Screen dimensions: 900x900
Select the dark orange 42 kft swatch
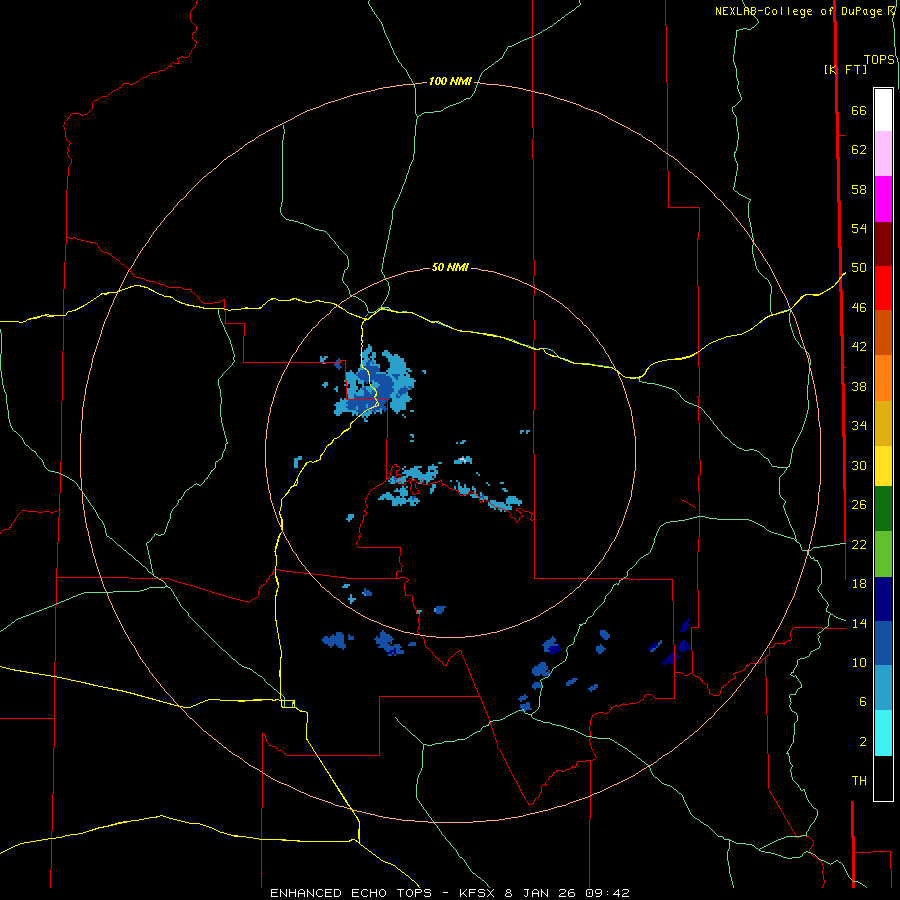pos(883,332)
